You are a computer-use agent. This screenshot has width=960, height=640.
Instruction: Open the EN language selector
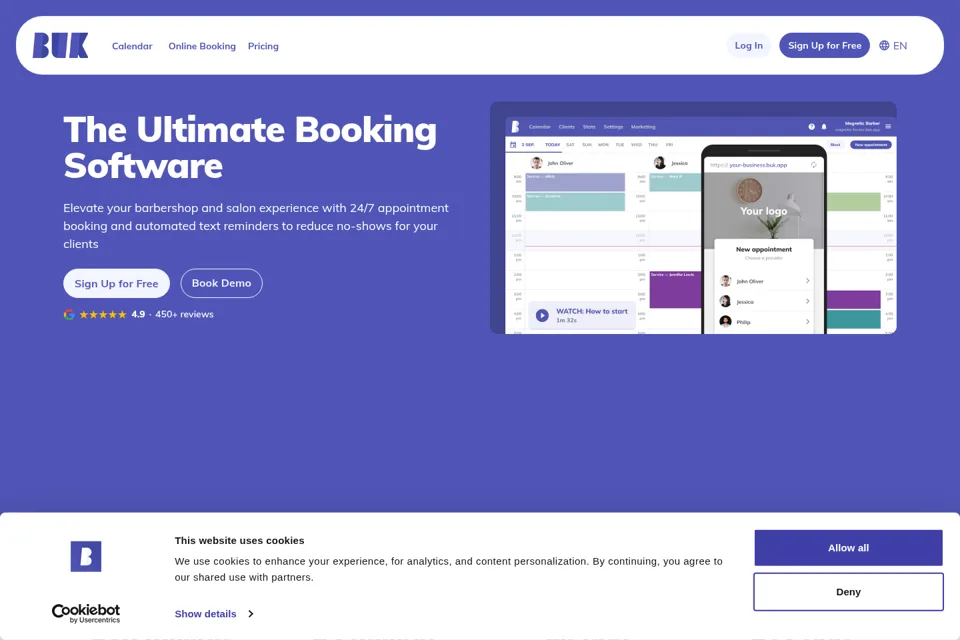point(893,45)
